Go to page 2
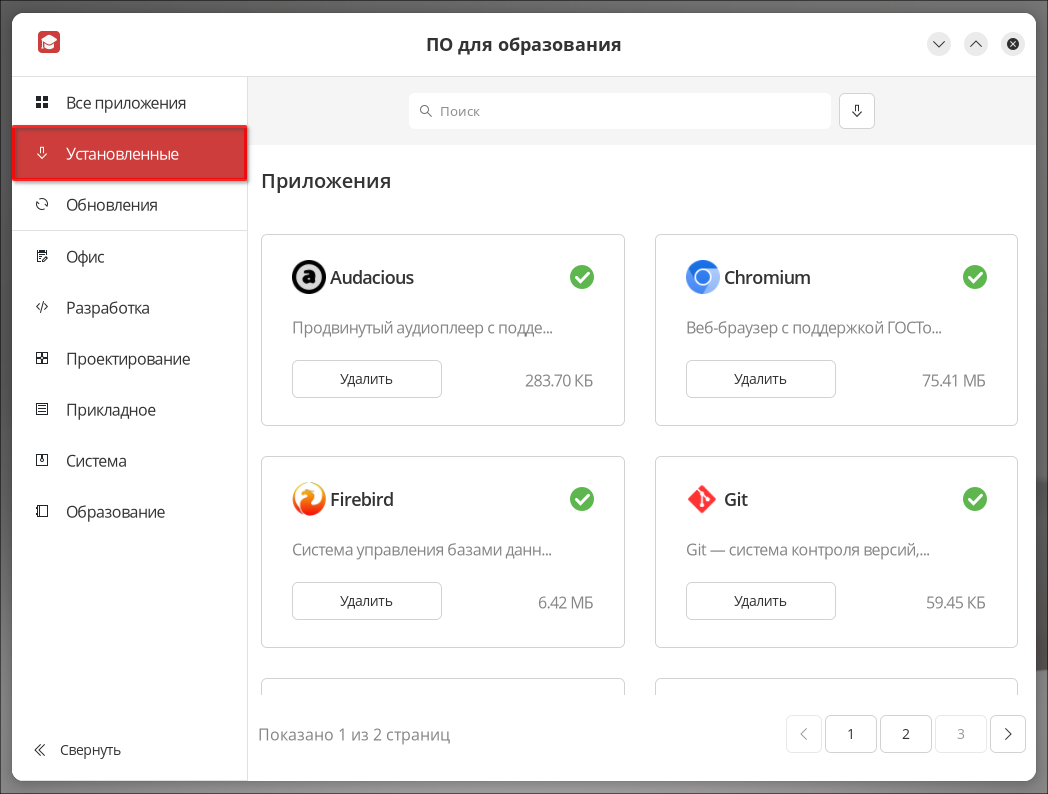The width and height of the screenshot is (1048, 794). (906, 734)
